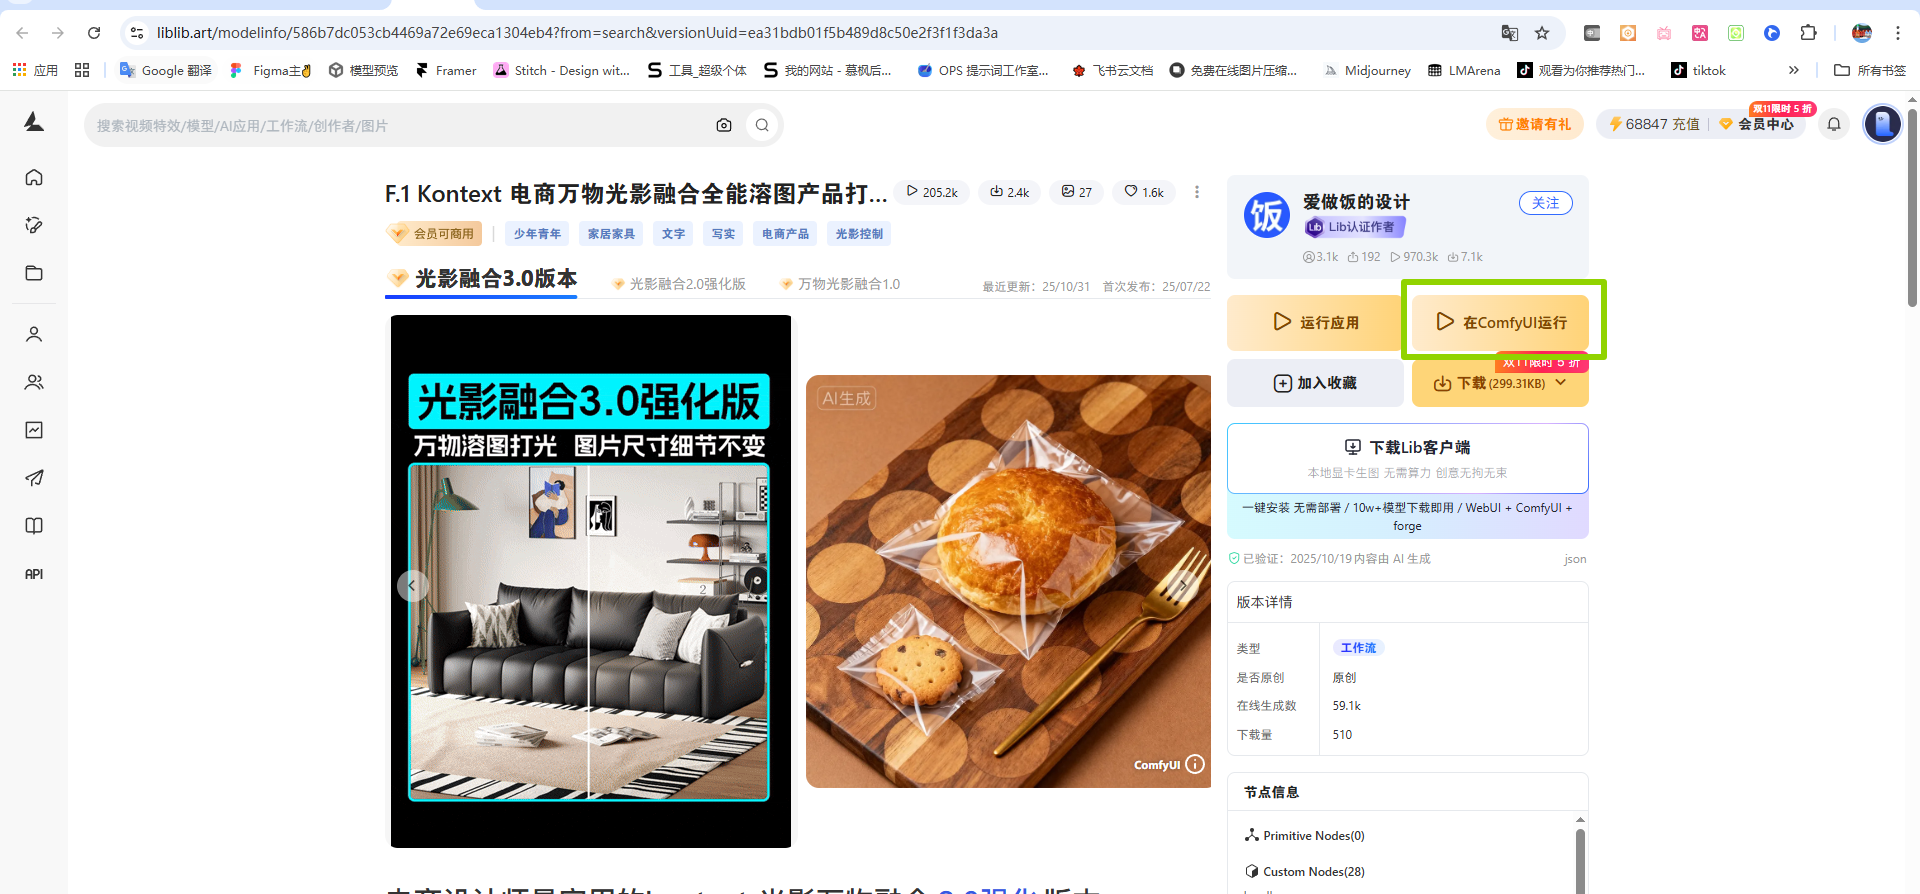Expand hidden bookmarks chevron
1920x894 pixels.
tap(1793, 70)
